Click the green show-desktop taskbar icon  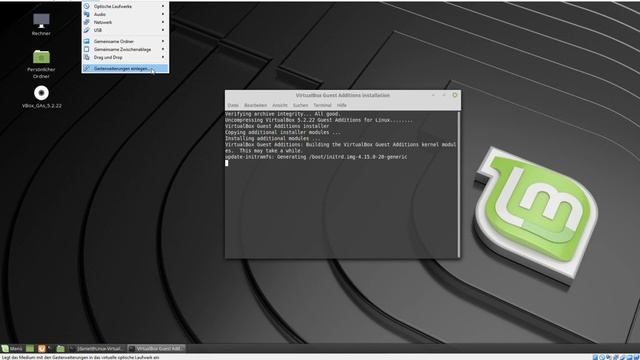pos(30,349)
